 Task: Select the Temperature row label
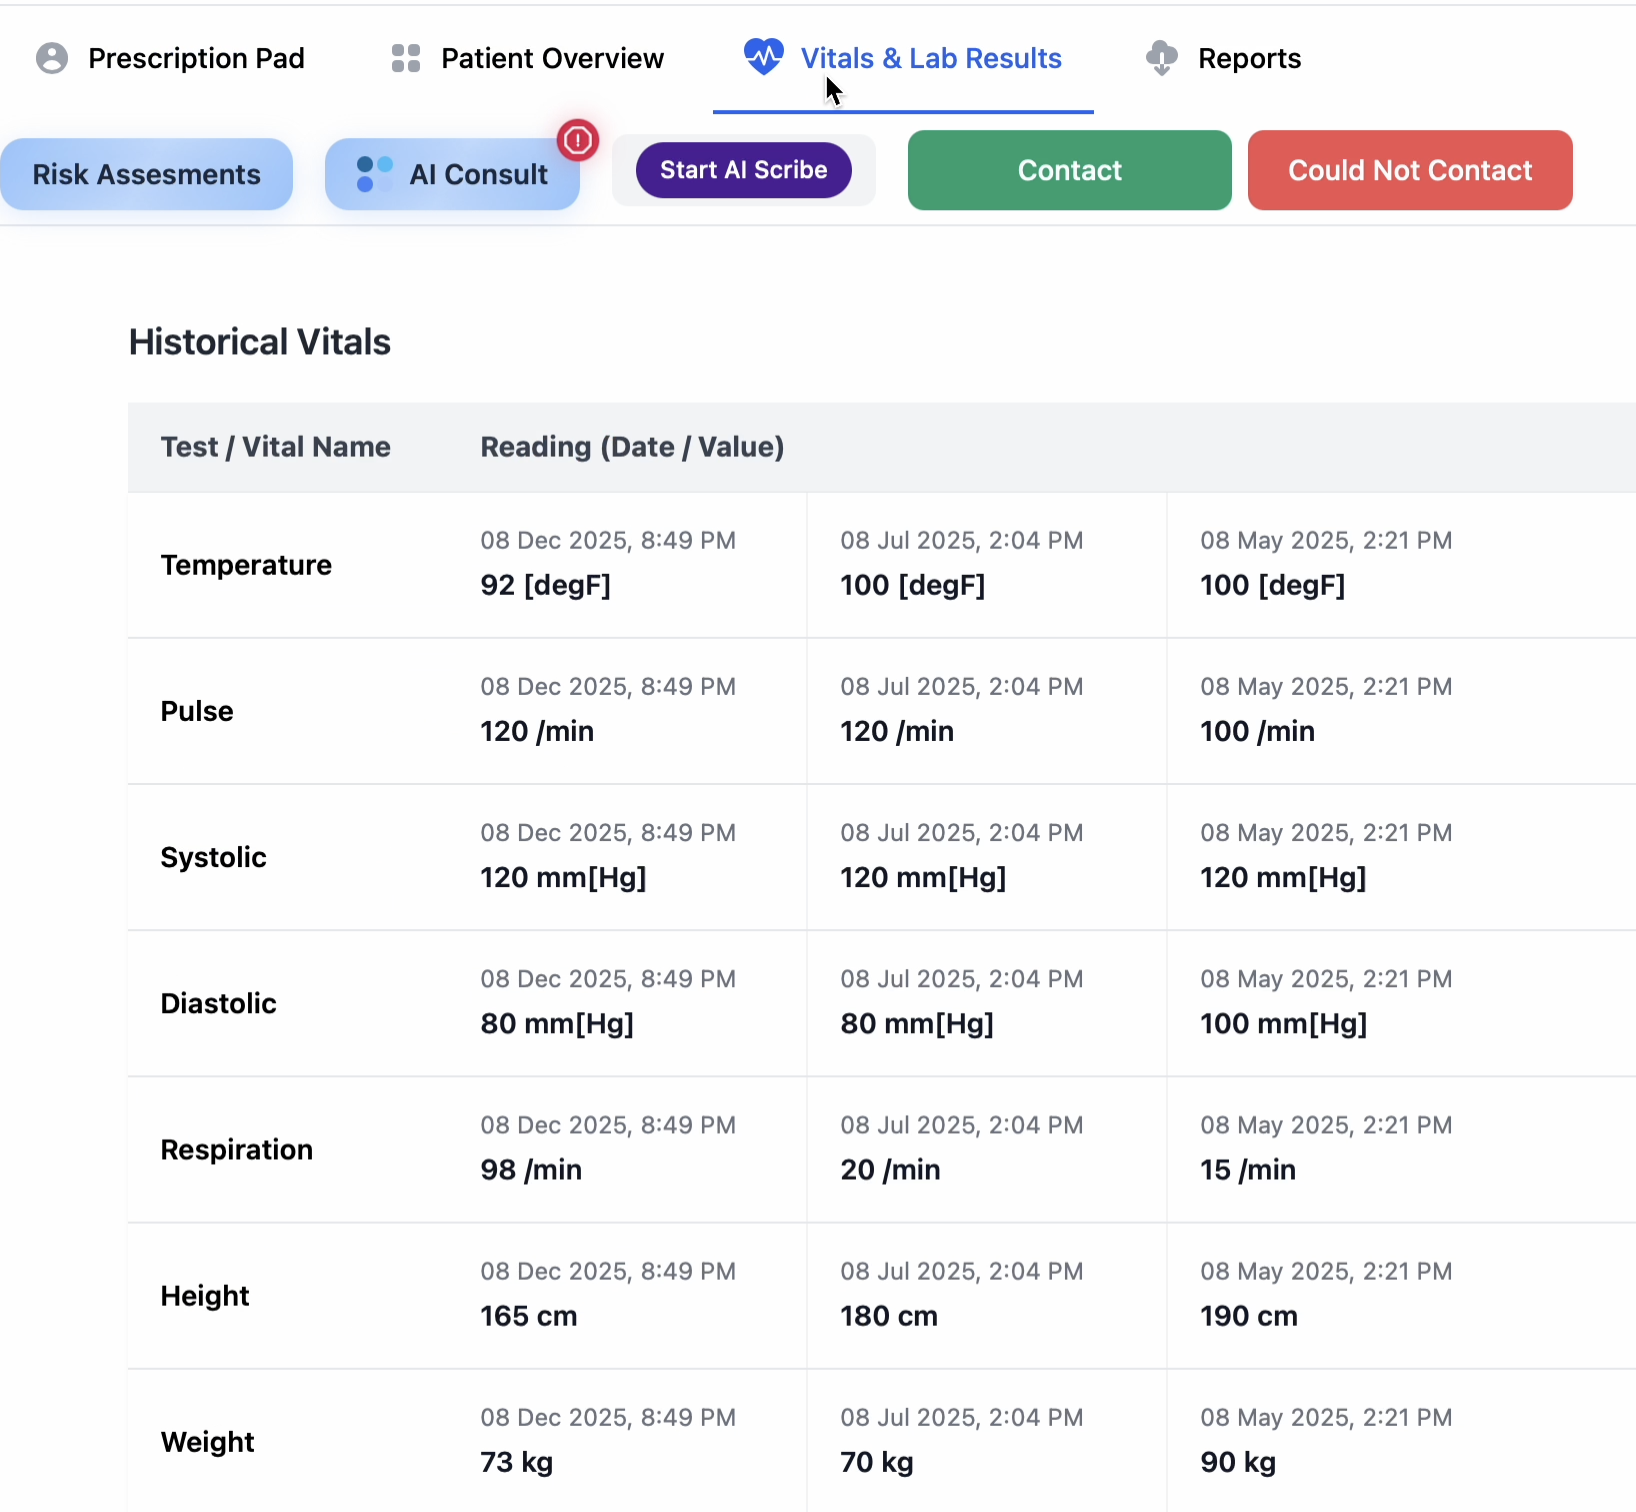pyautogui.click(x=246, y=565)
